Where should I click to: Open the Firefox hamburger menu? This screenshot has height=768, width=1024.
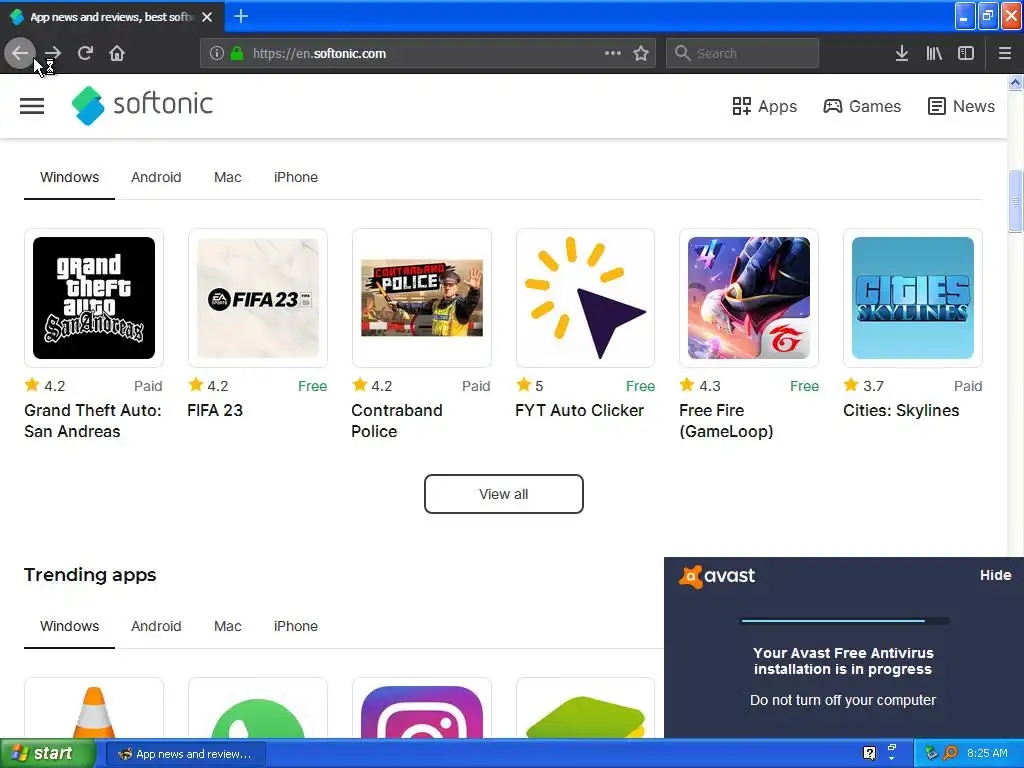[1004, 54]
